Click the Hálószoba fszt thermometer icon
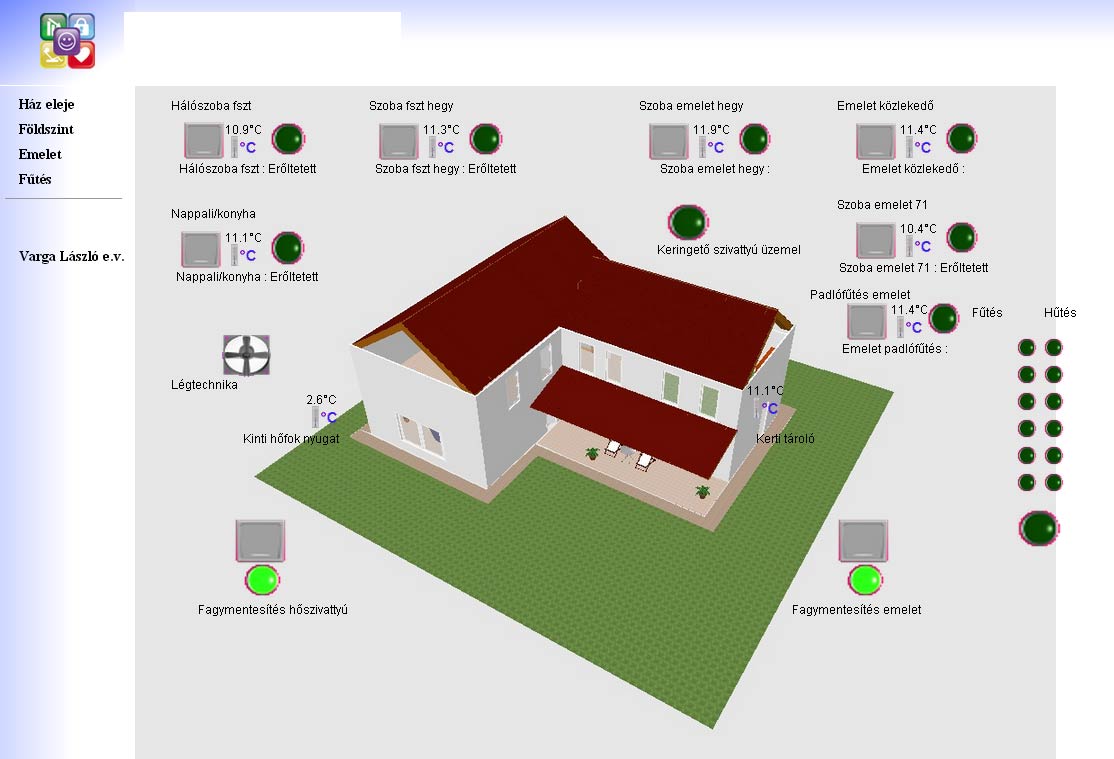 (235, 148)
